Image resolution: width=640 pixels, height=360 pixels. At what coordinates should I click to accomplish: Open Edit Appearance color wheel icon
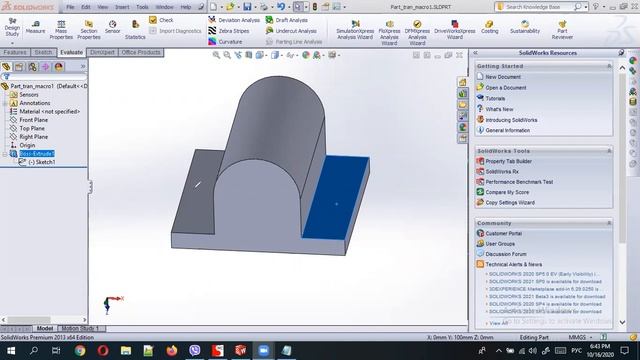306,55
